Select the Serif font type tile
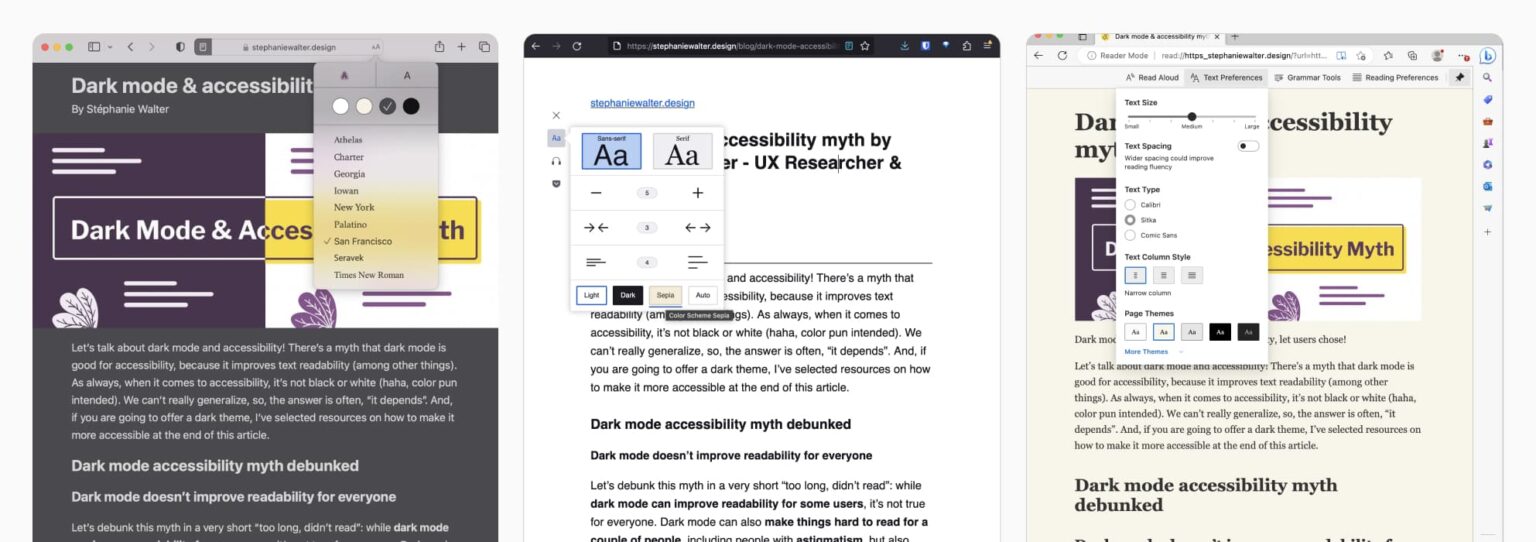Image resolution: width=1536 pixels, height=542 pixels. [x=682, y=152]
